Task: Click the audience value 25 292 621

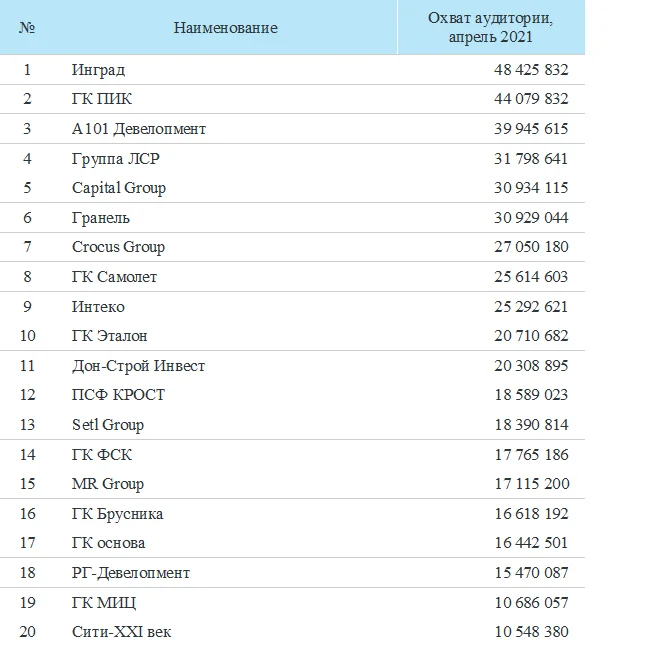Action: coord(531,307)
